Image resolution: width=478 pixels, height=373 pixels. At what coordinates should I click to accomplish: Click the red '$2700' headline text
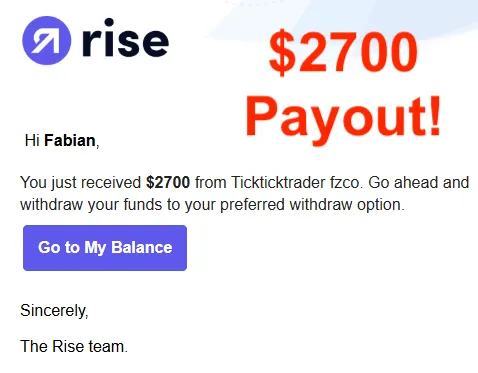343,51
